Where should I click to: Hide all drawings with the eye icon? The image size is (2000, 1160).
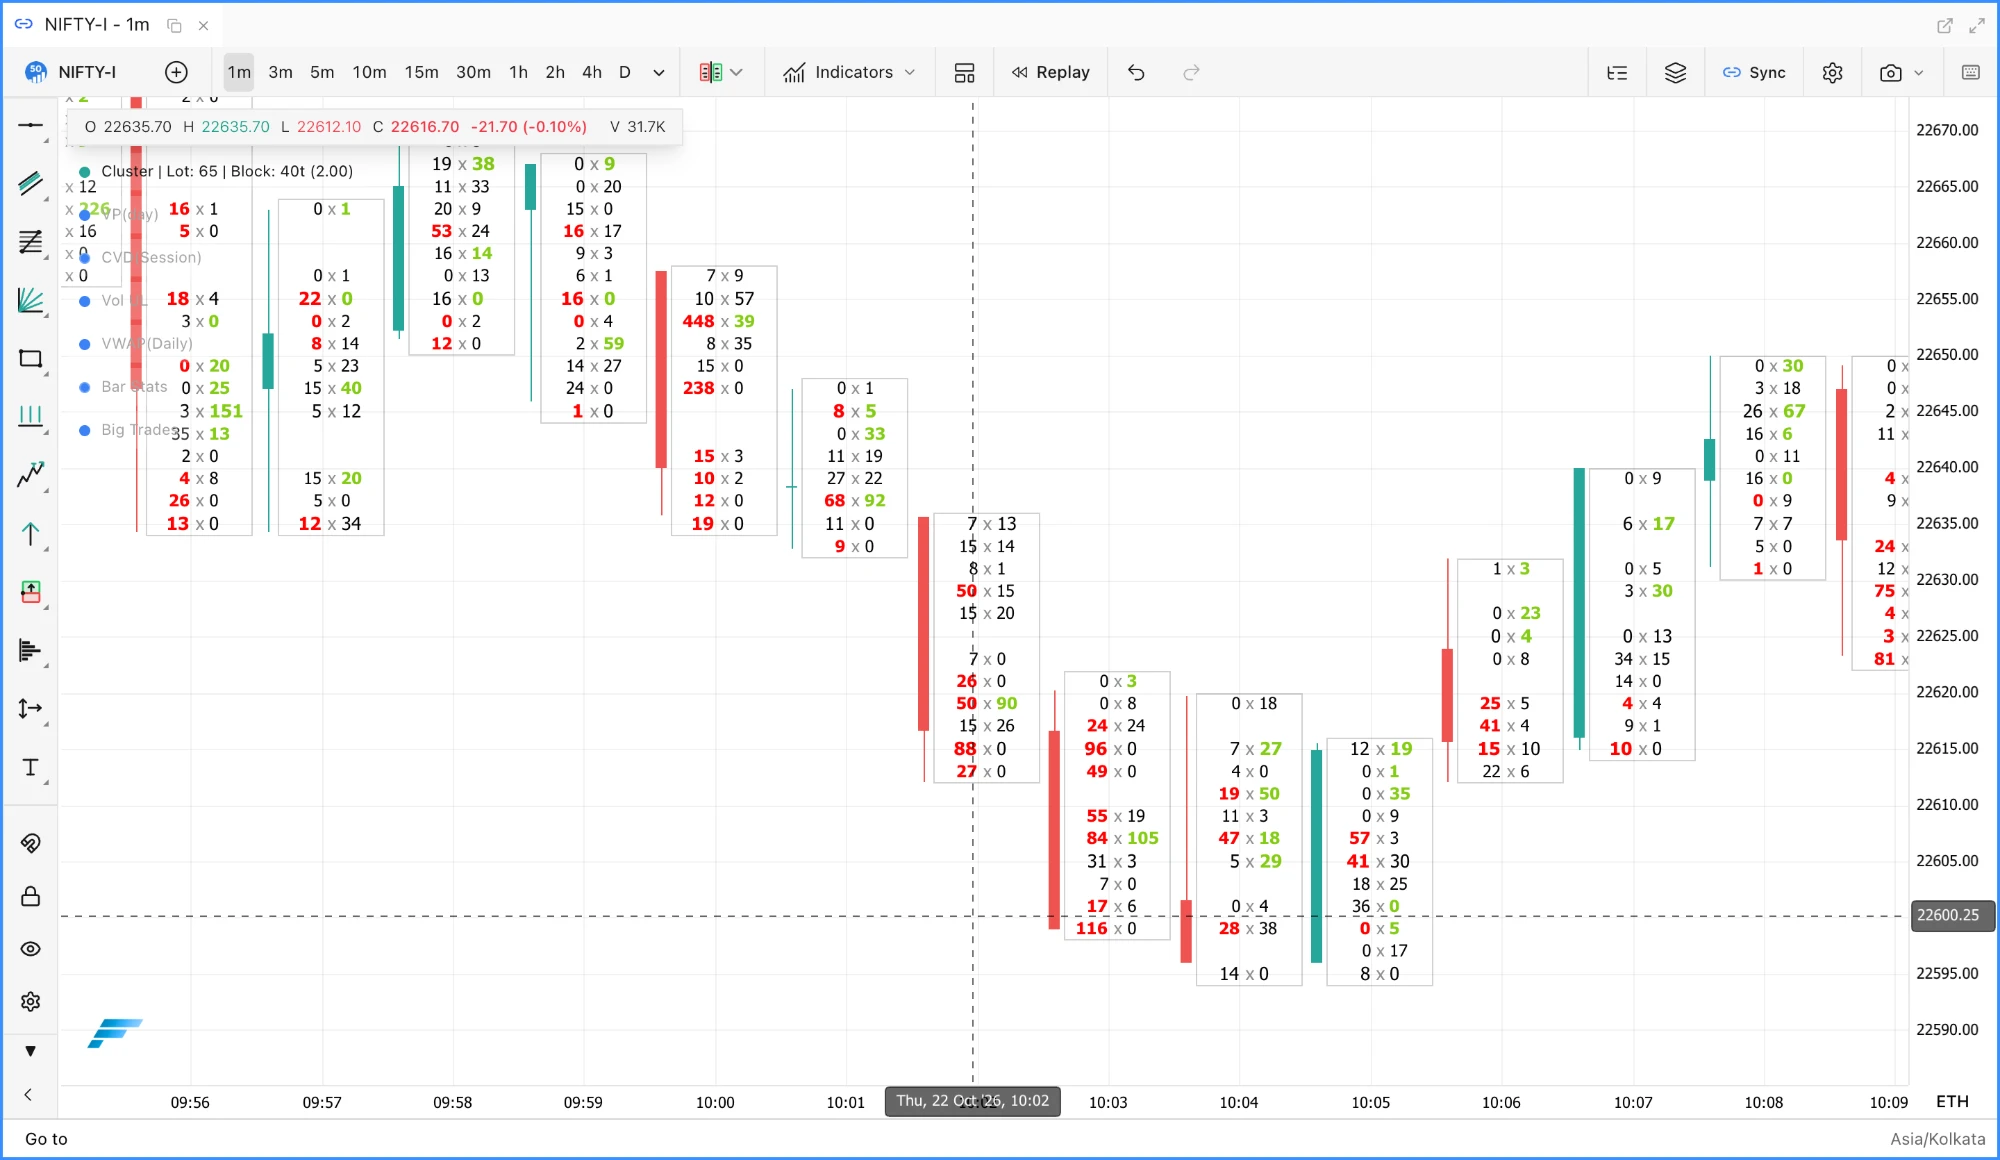(31, 949)
